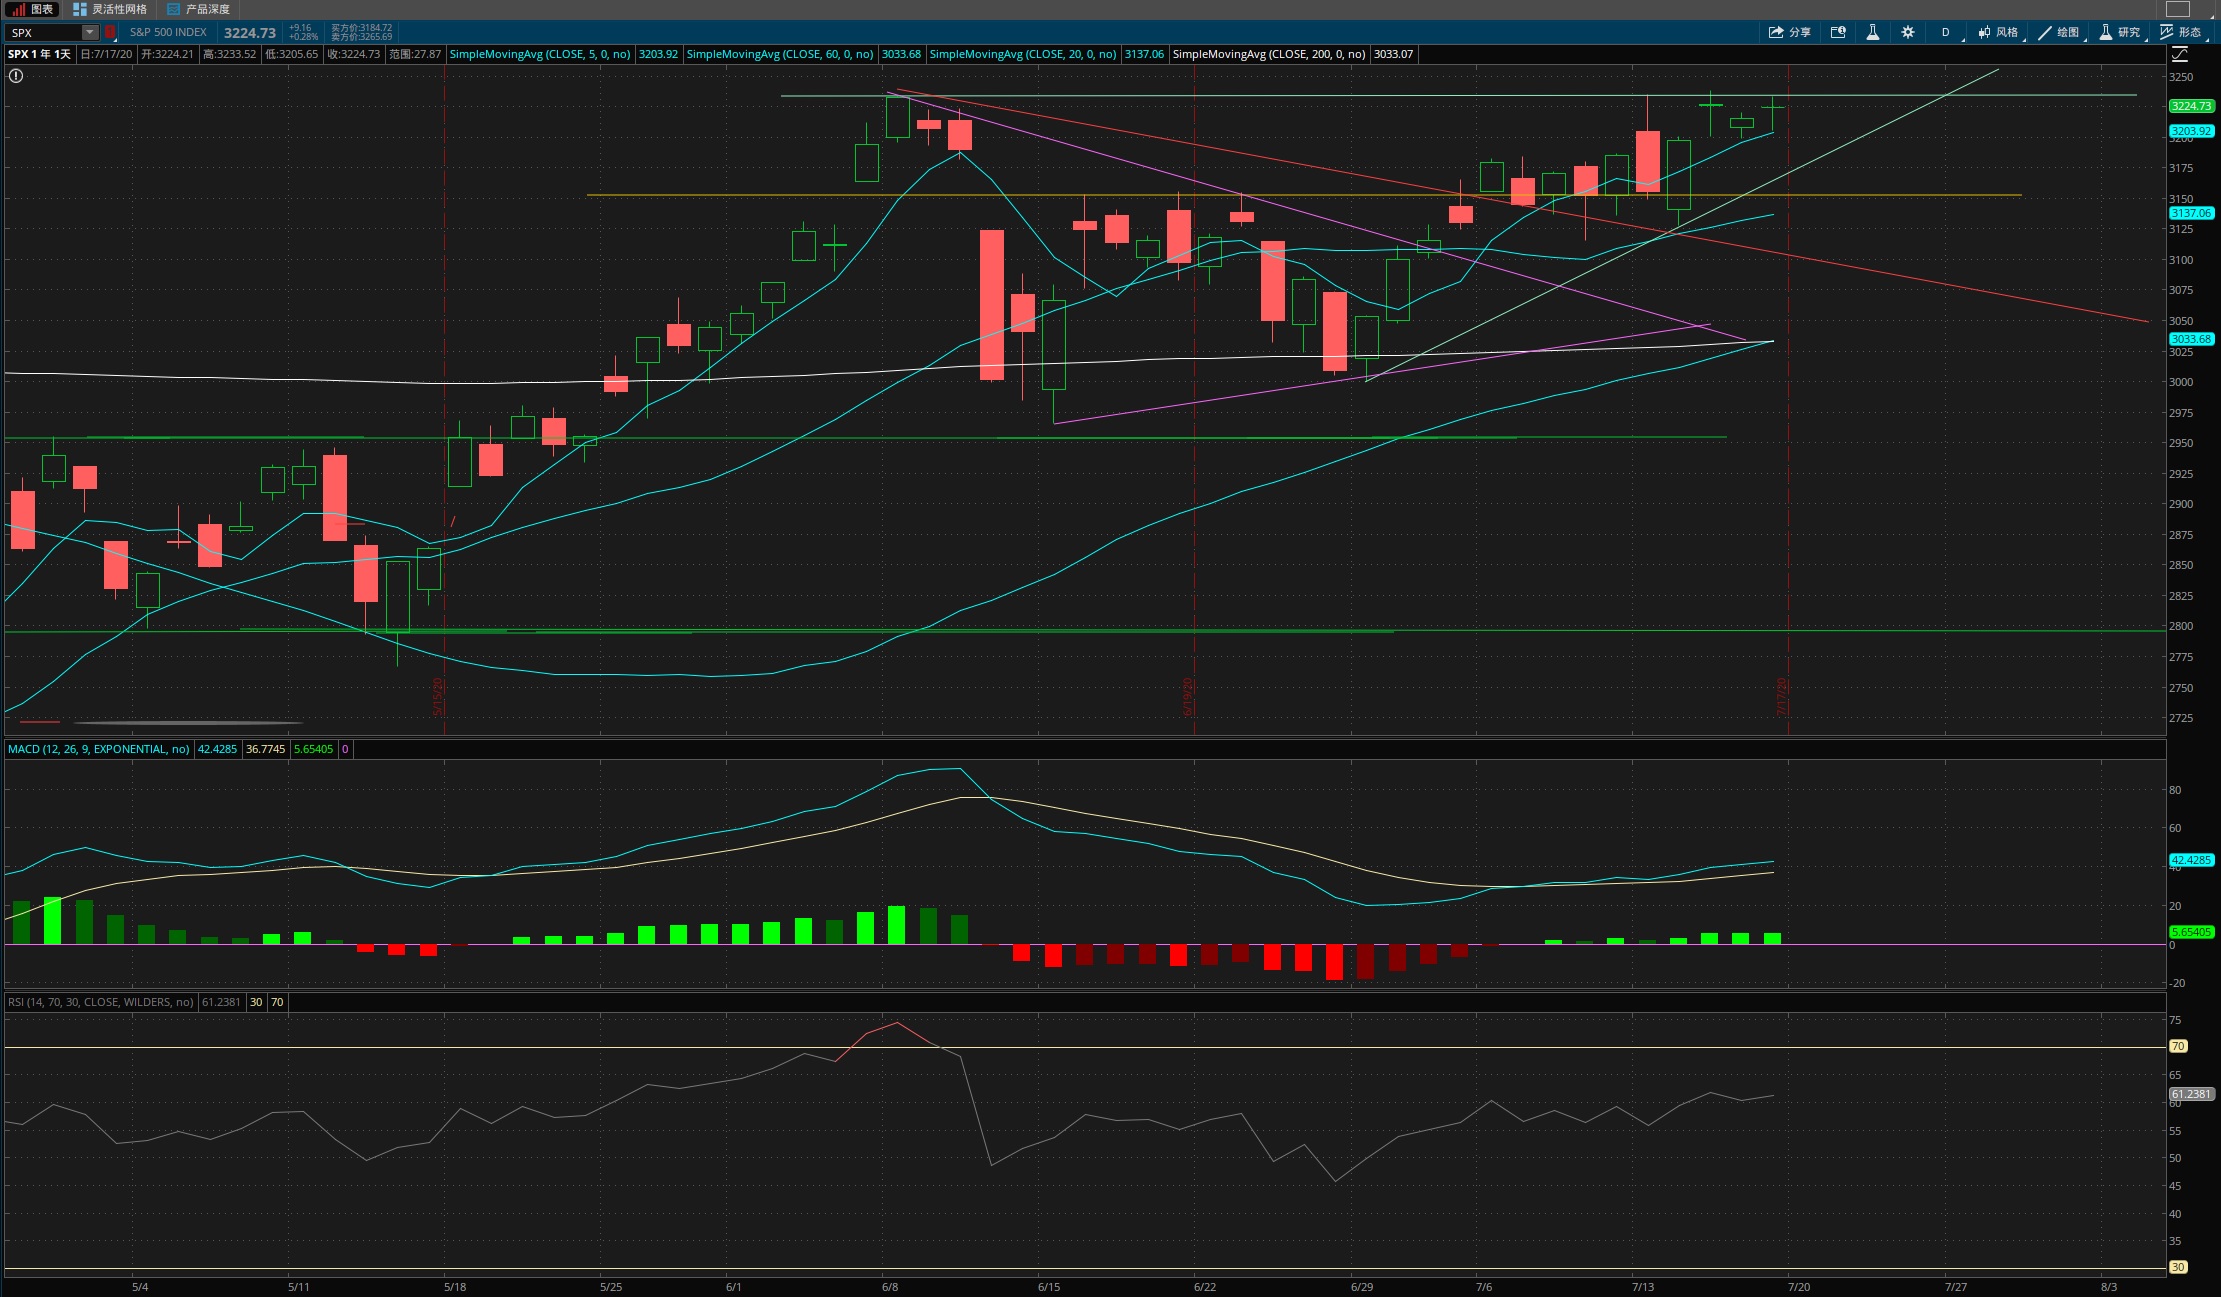Open the SPX symbol dropdown arrow
The image size is (2221, 1297).
coord(90,33)
